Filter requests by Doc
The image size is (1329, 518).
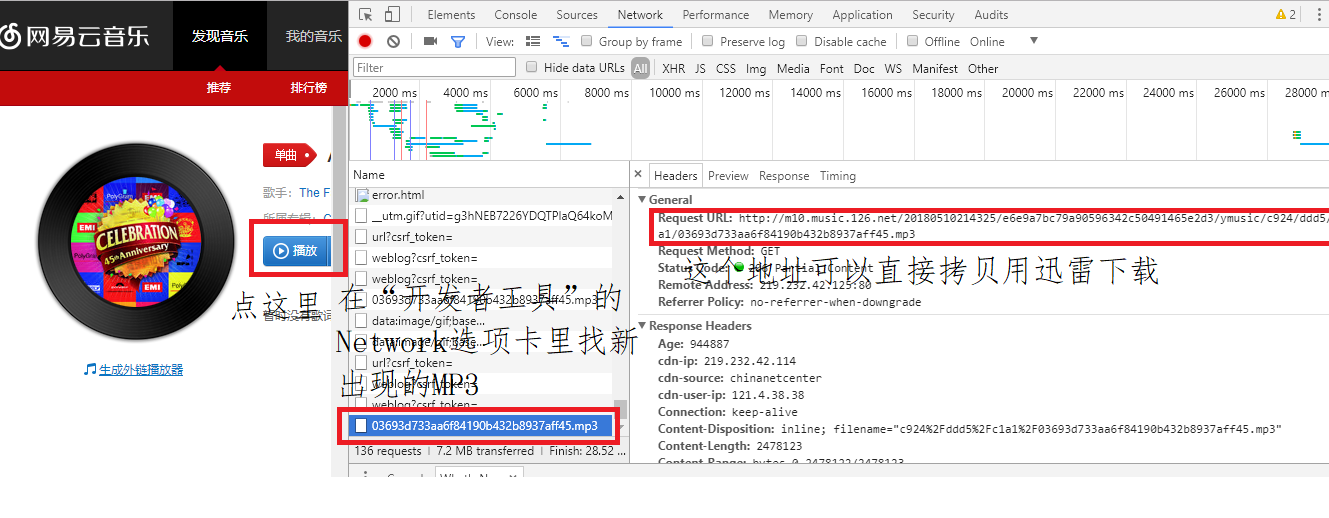coord(864,69)
